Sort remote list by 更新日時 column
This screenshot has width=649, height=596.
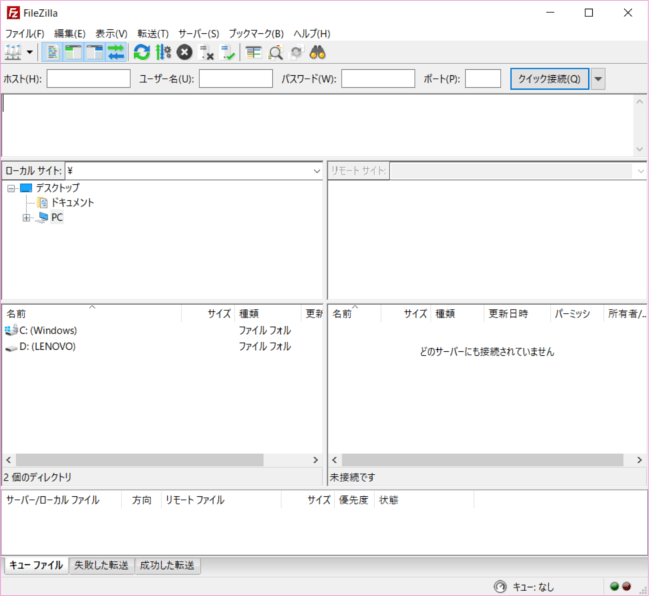pyautogui.click(x=517, y=314)
